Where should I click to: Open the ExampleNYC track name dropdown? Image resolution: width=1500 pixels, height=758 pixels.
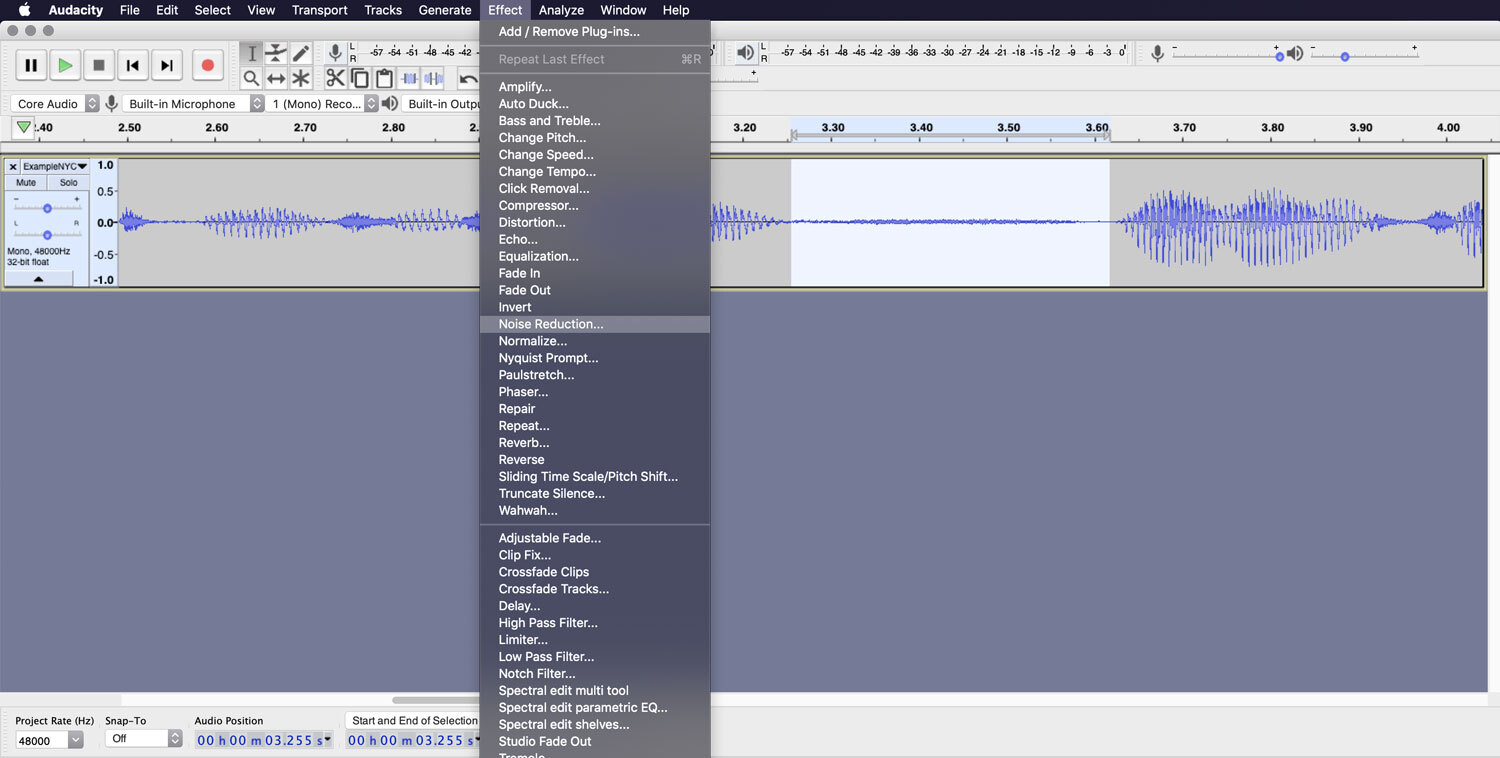[x=55, y=167]
